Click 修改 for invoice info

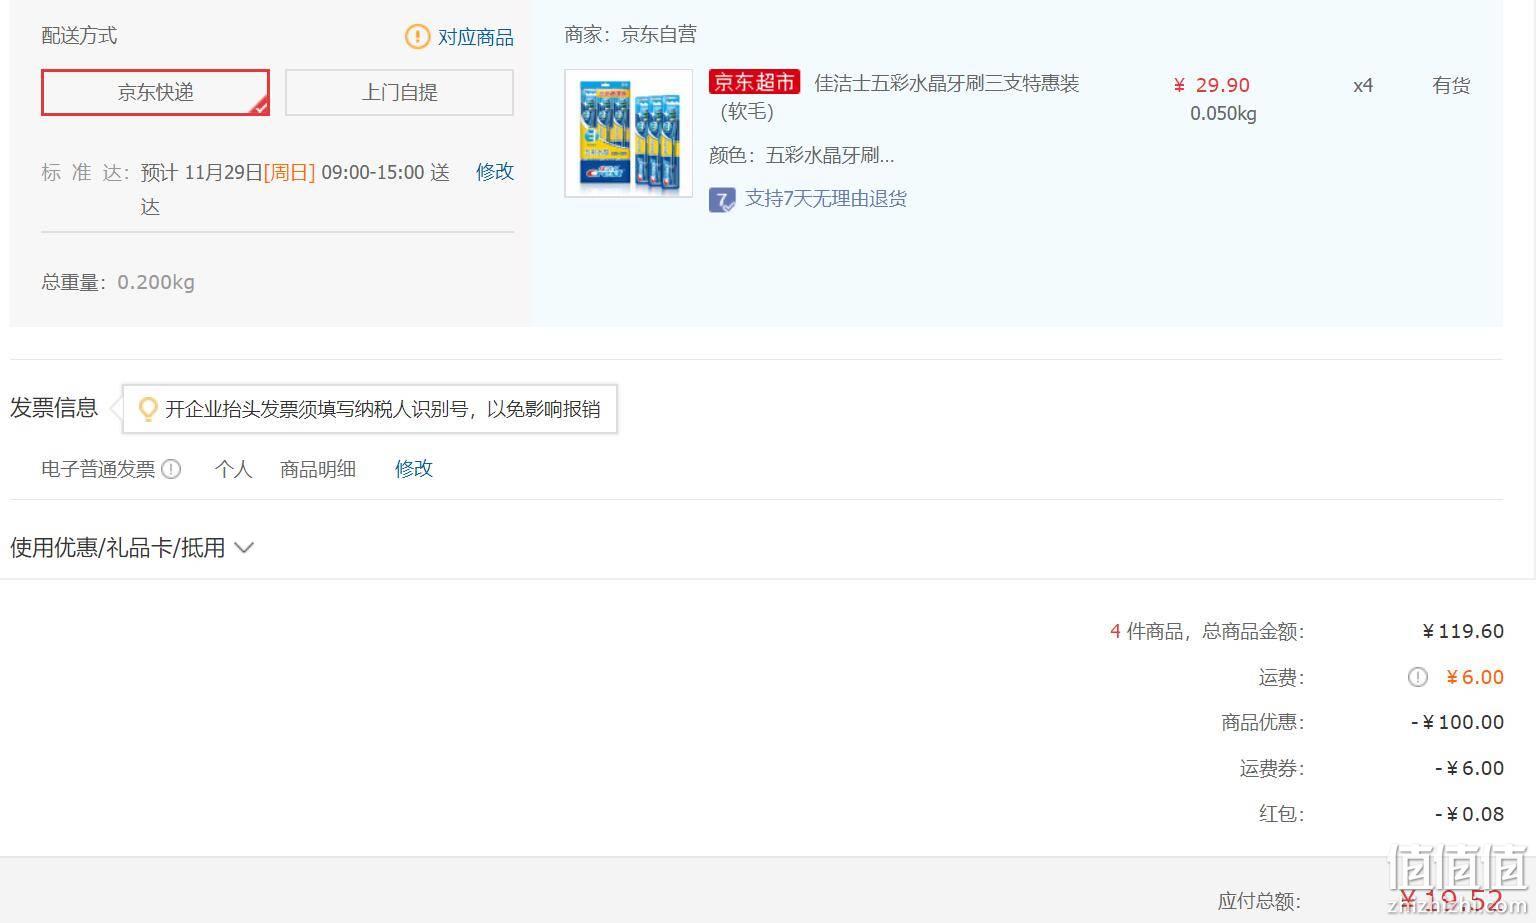(x=414, y=469)
